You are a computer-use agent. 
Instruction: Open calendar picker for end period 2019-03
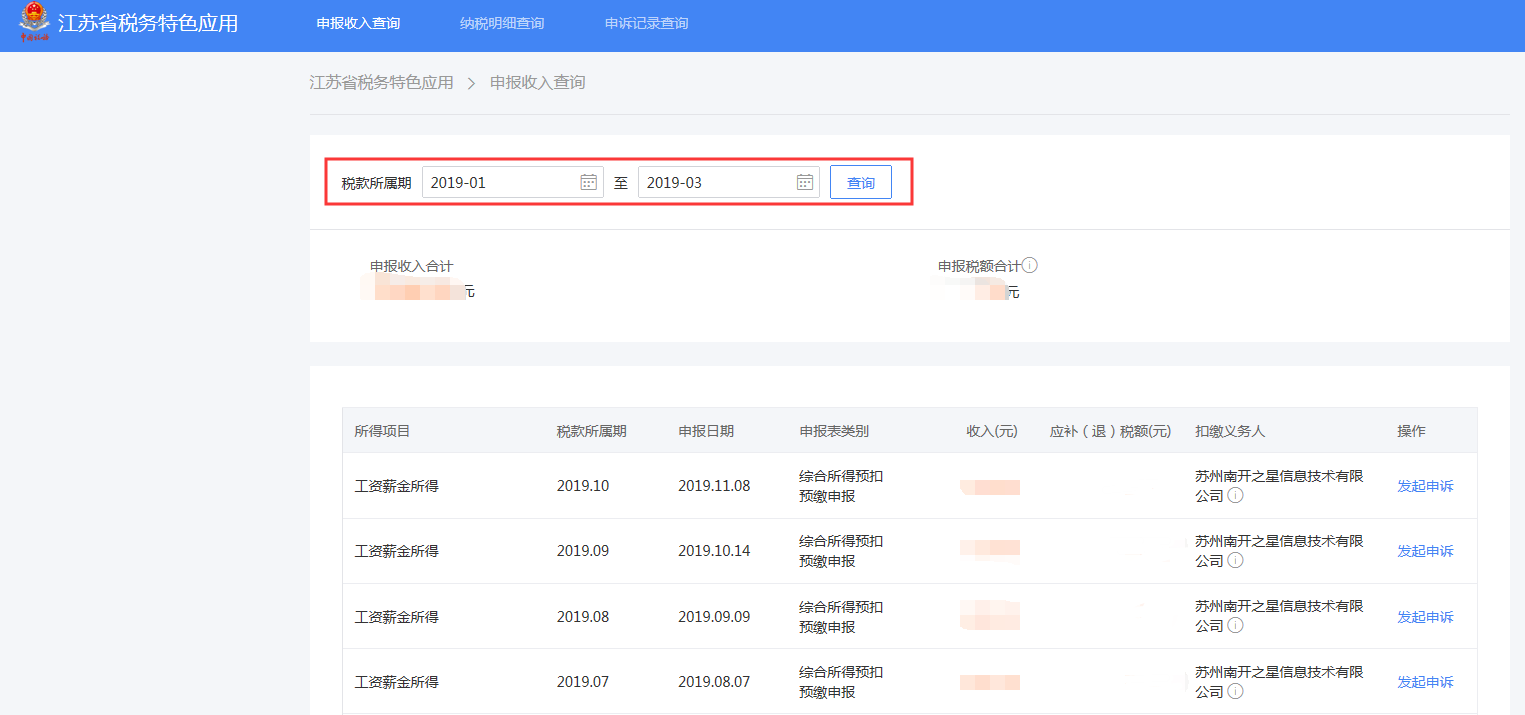coord(805,182)
